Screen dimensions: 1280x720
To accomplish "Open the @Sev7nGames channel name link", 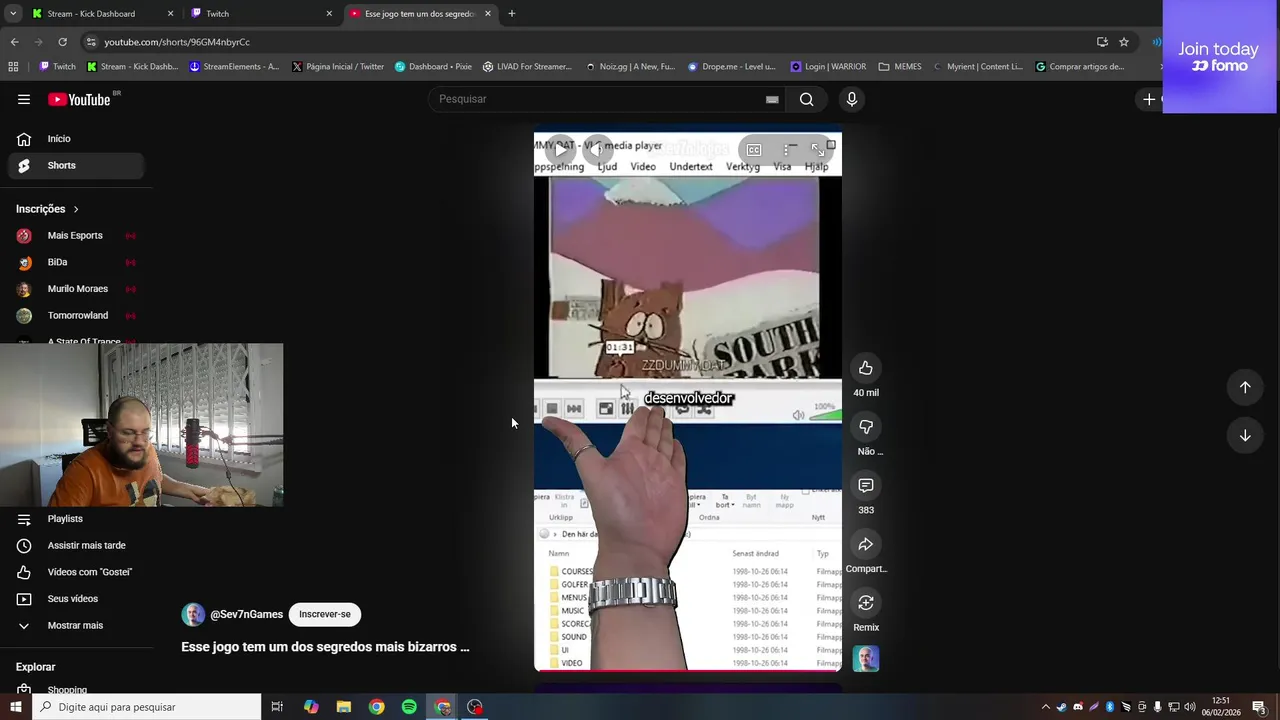I will tap(246, 614).
